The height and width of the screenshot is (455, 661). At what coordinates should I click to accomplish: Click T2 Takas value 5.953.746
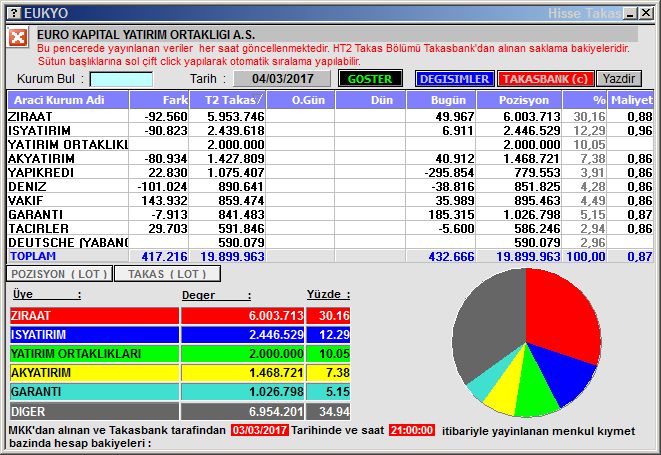click(236, 117)
